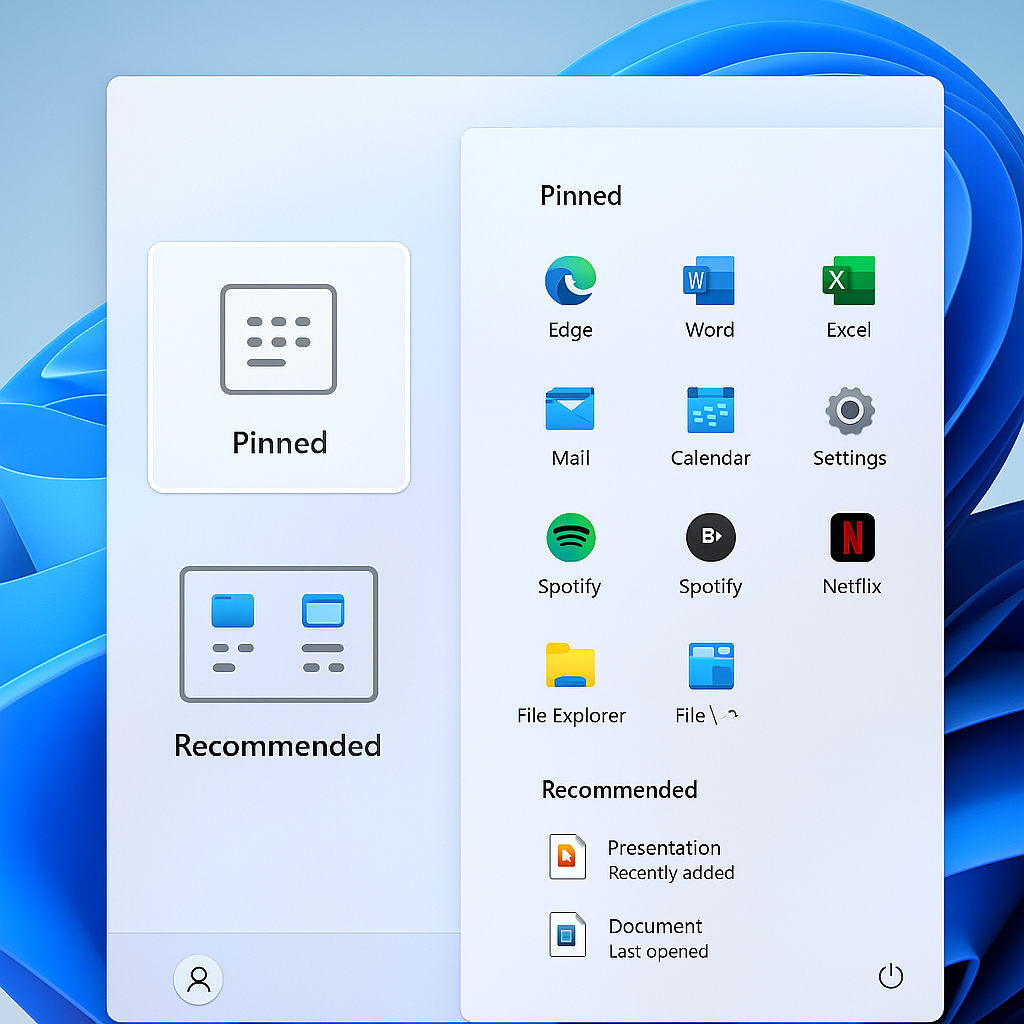The width and height of the screenshot is (1024, 1024).
Task: Open File Explorer yellow folder
Action: coord(570,665)
